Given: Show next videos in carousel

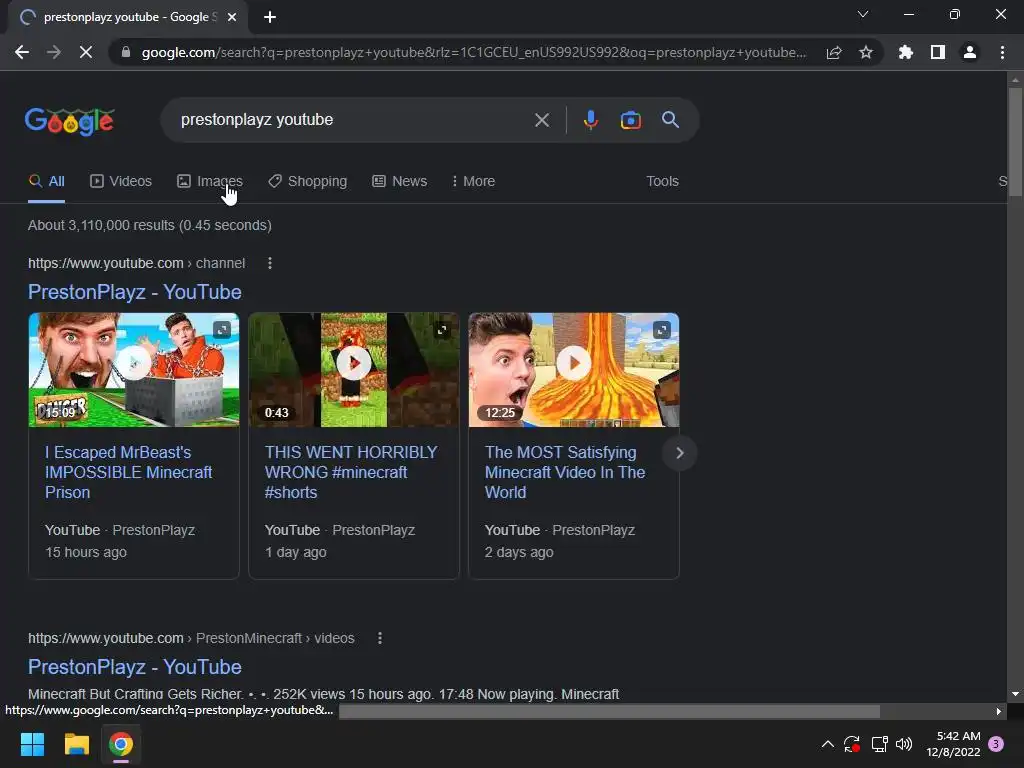Looking at the screenshot, I should (679, 453).
